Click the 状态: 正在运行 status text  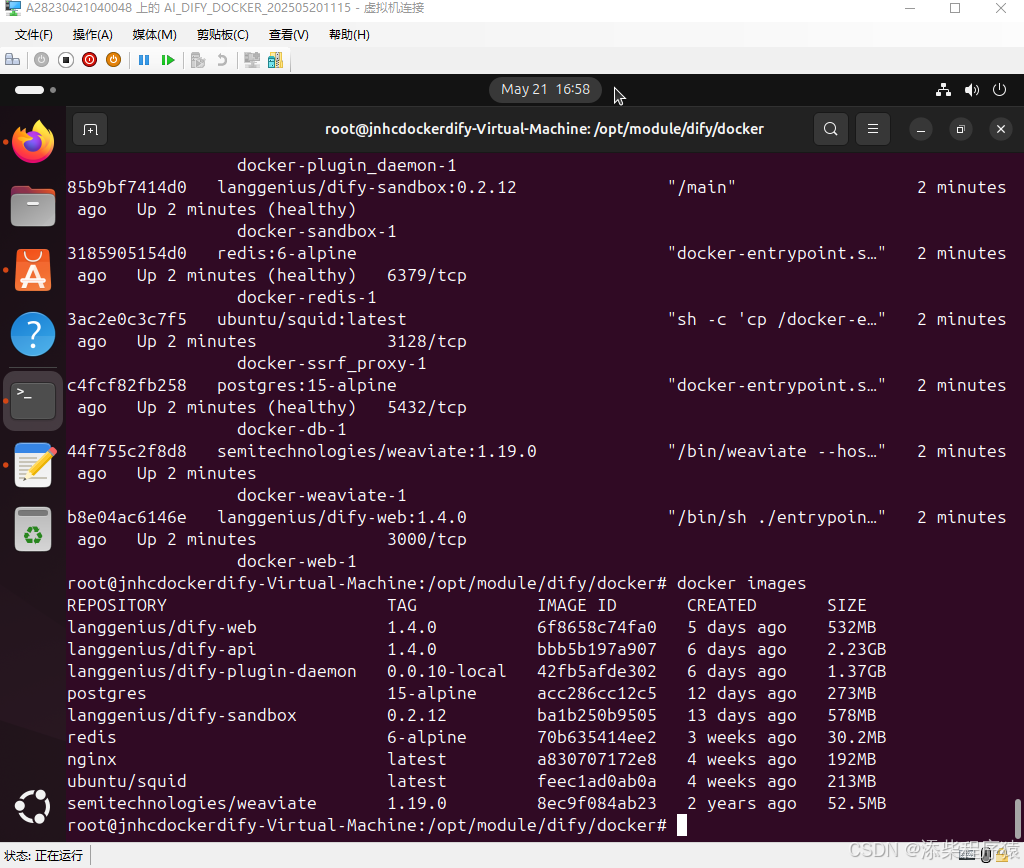(x=44, y=856)
